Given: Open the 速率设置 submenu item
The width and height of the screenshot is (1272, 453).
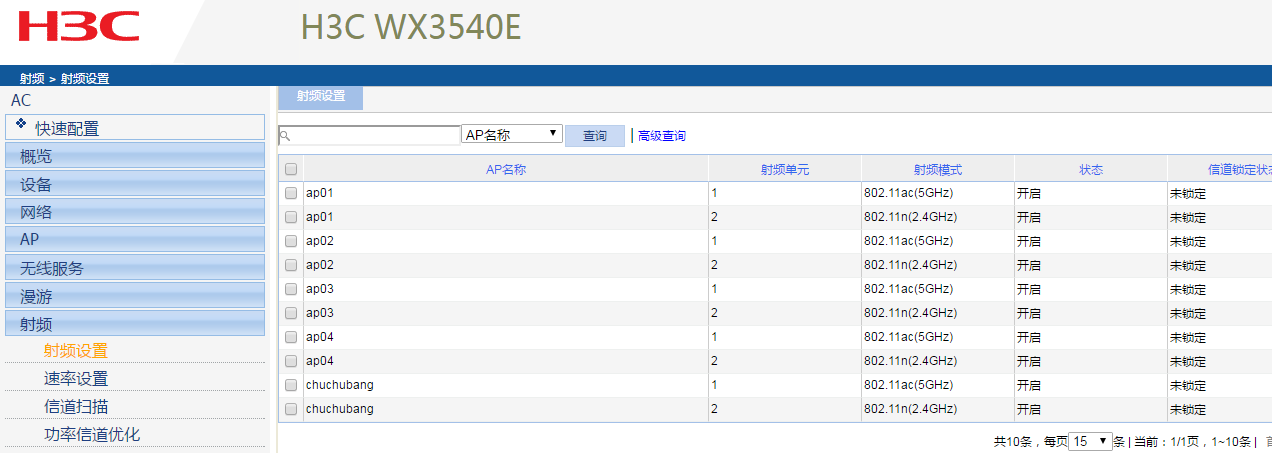Looking at the screenshot, I should pos(75,378).
